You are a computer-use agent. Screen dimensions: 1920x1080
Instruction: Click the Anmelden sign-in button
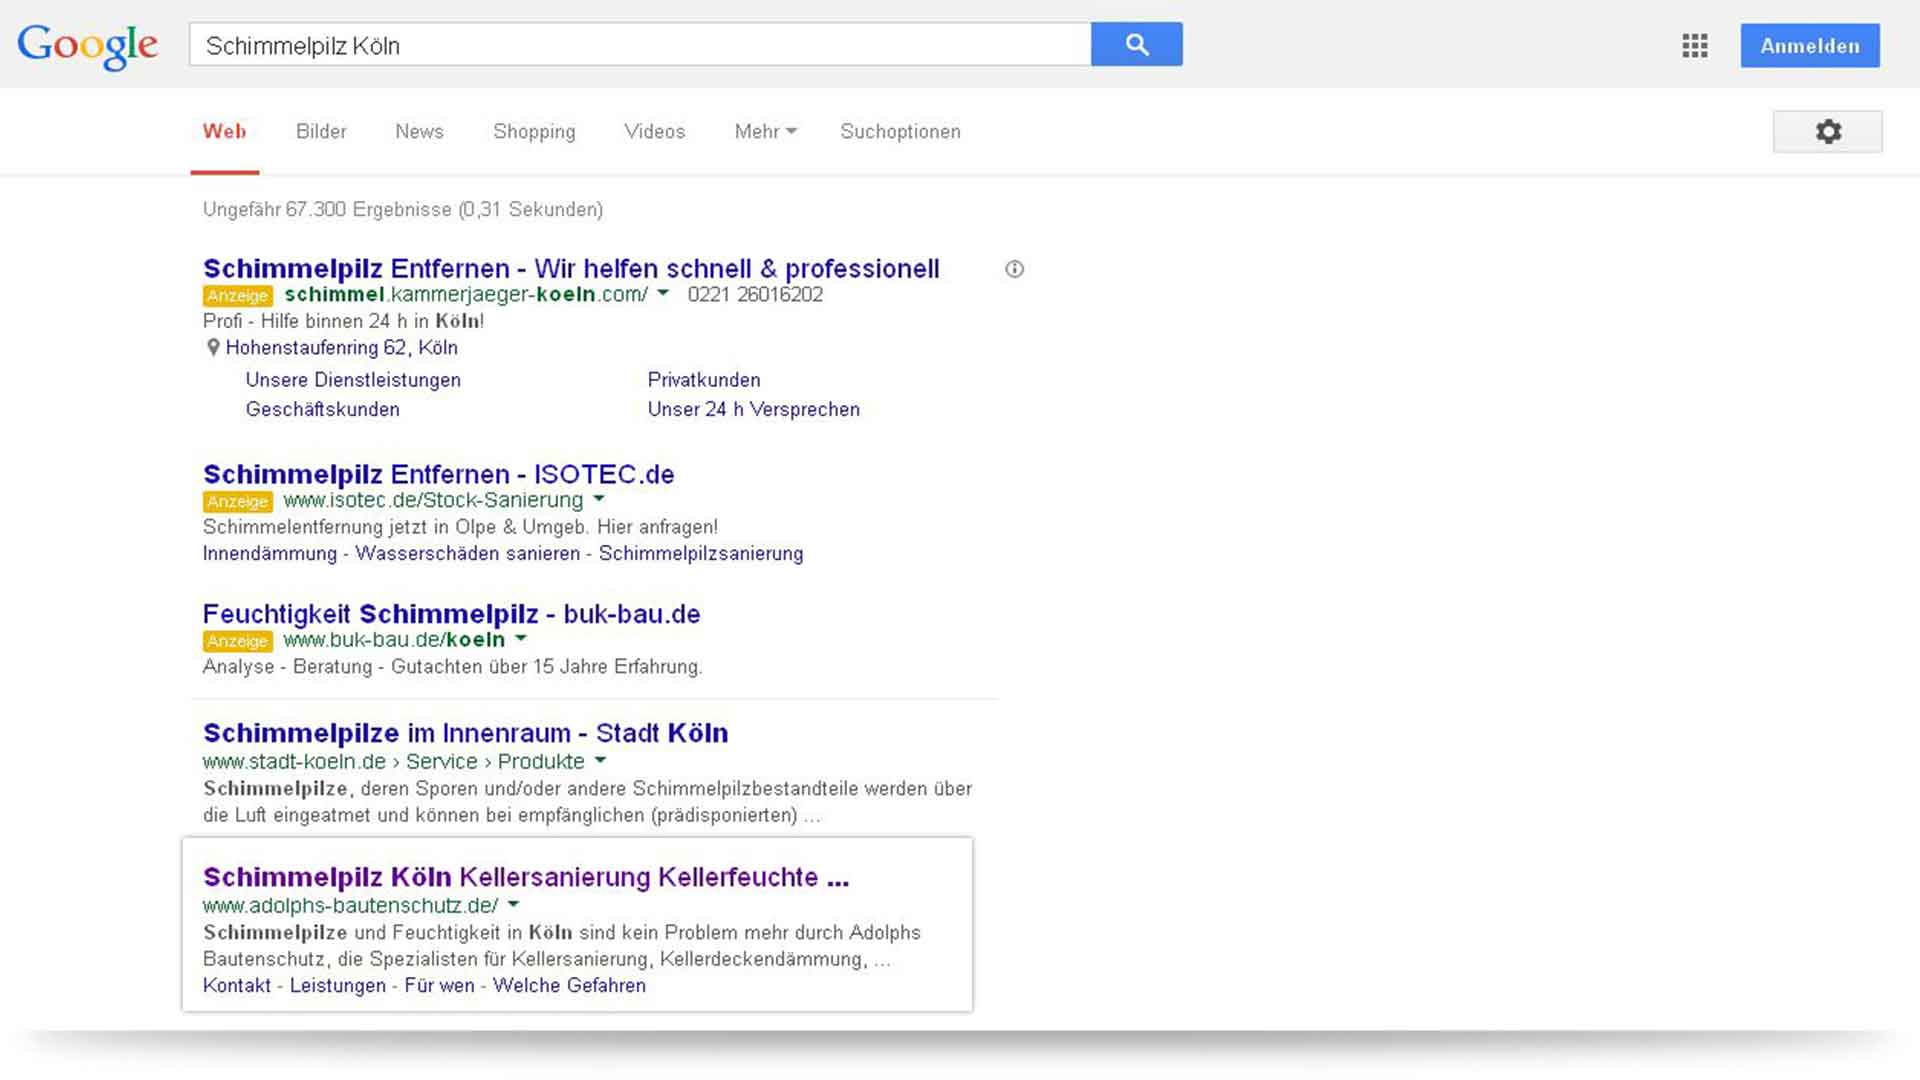coord(1810,46)
